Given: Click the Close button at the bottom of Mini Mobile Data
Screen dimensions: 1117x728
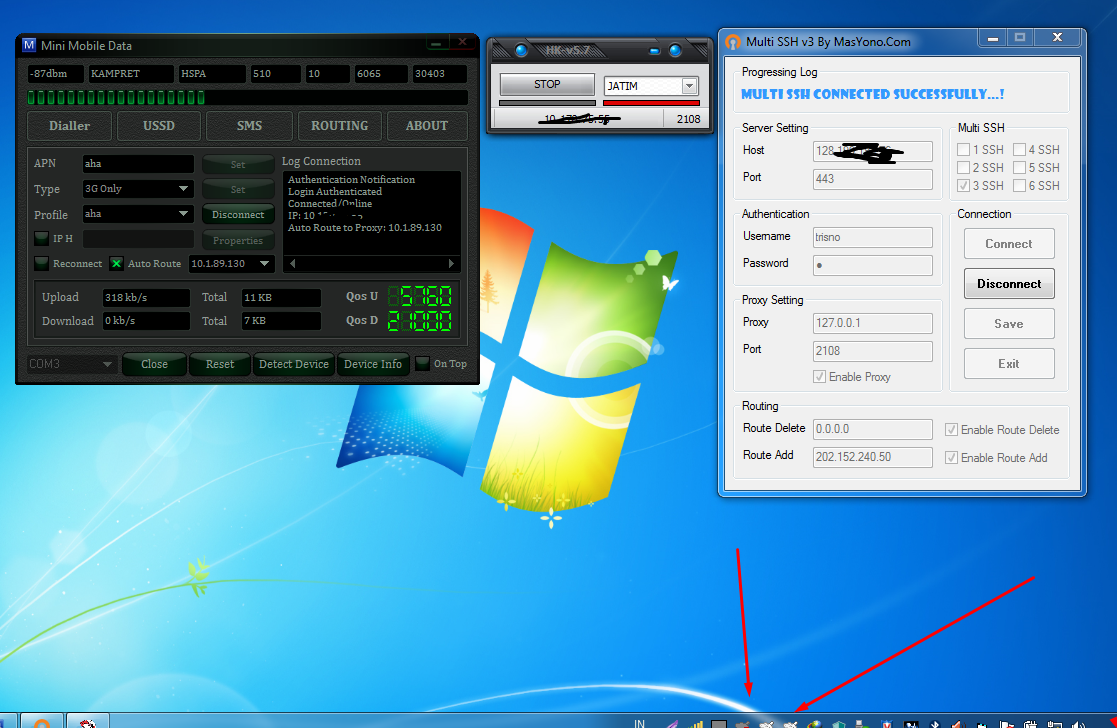Looking at the screenshot, I should click(x=155, y=364).
